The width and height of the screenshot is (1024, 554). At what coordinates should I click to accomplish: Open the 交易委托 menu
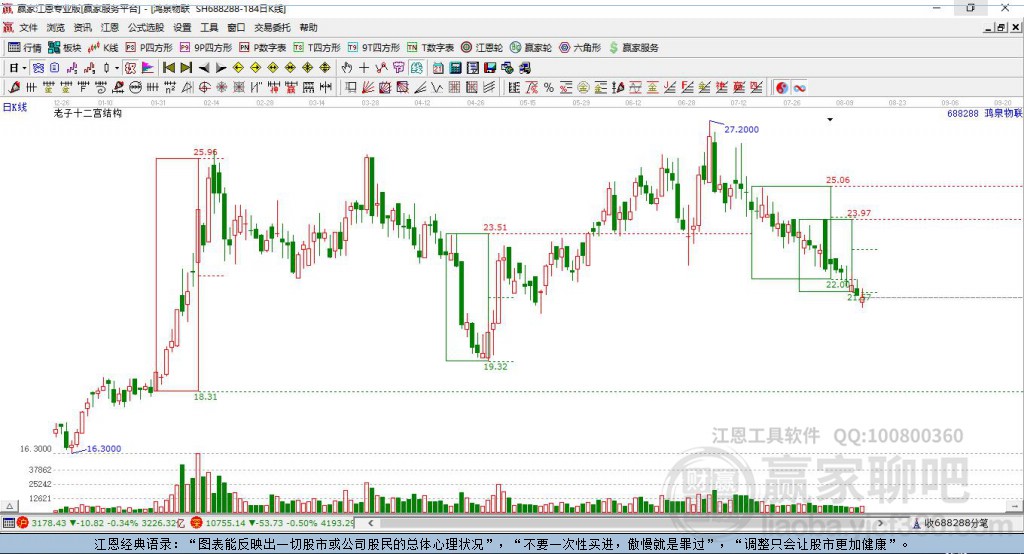point(272,27)
